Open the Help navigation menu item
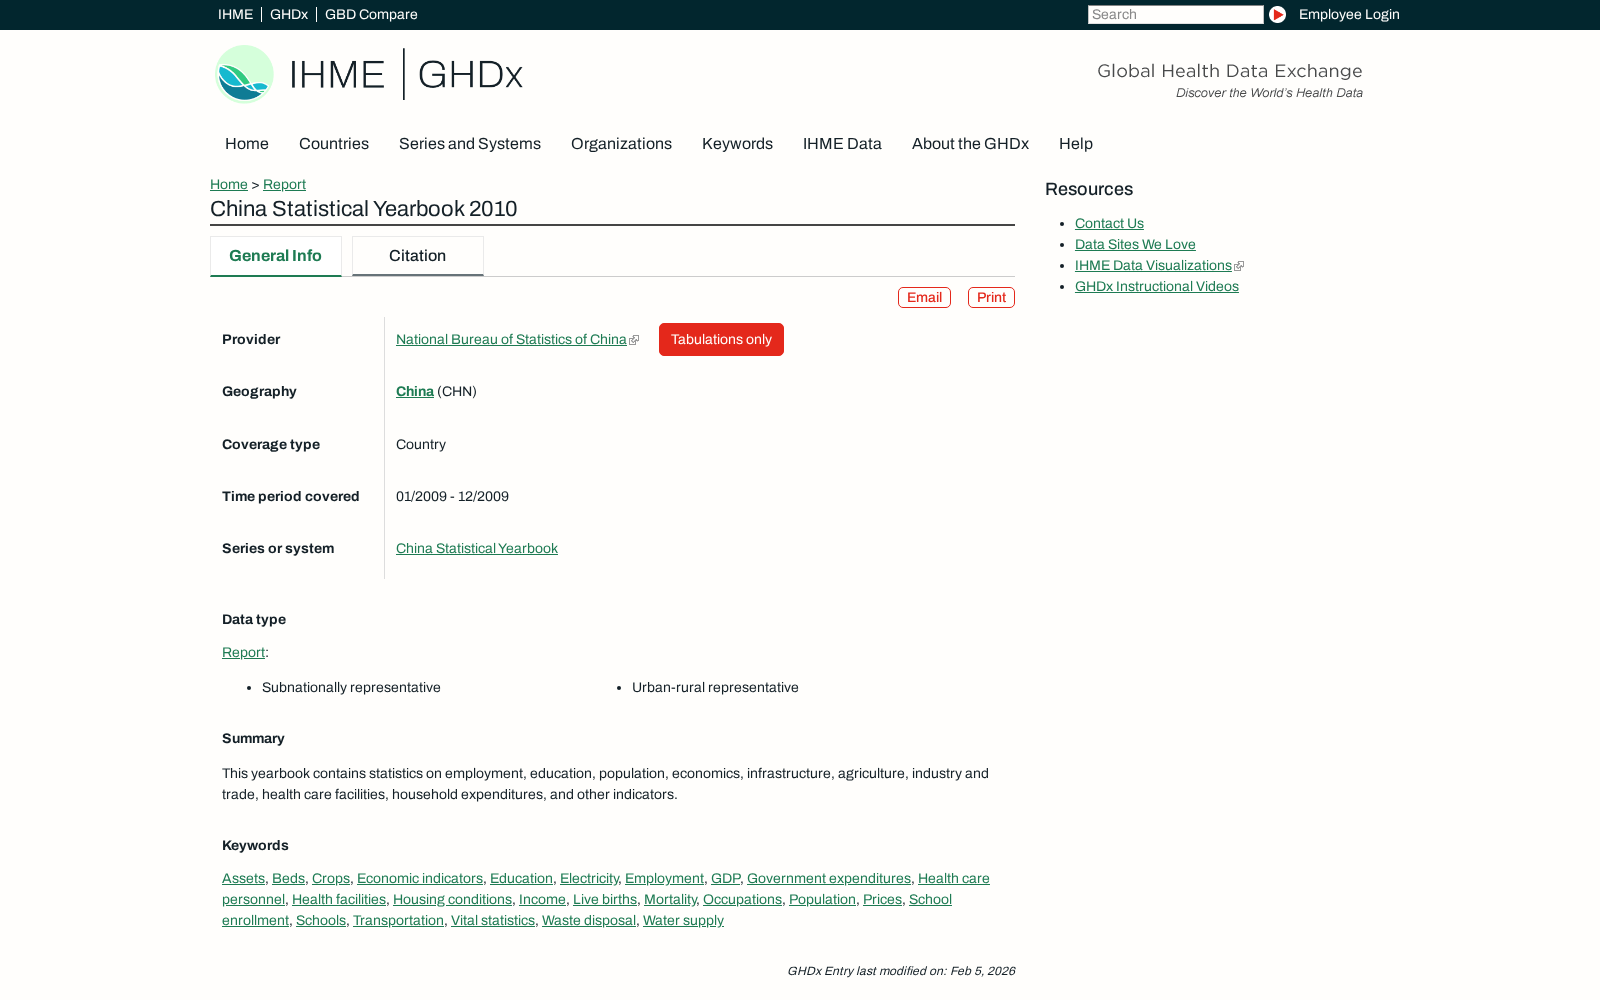The height and width of the screenshot is (1000, 1600). point(1076,144)
